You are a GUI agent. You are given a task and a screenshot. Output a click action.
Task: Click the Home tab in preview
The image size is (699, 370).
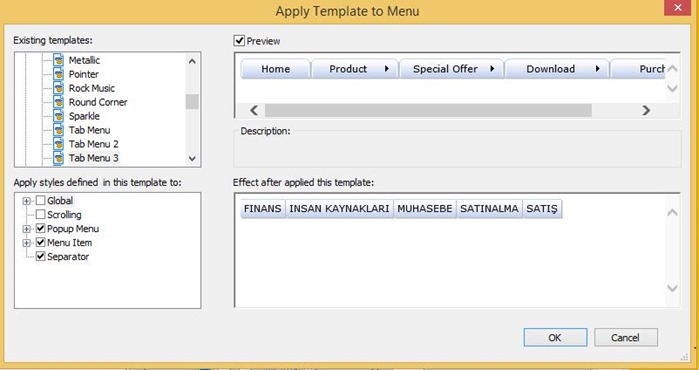pyautogui.click(x=275, y=69)
